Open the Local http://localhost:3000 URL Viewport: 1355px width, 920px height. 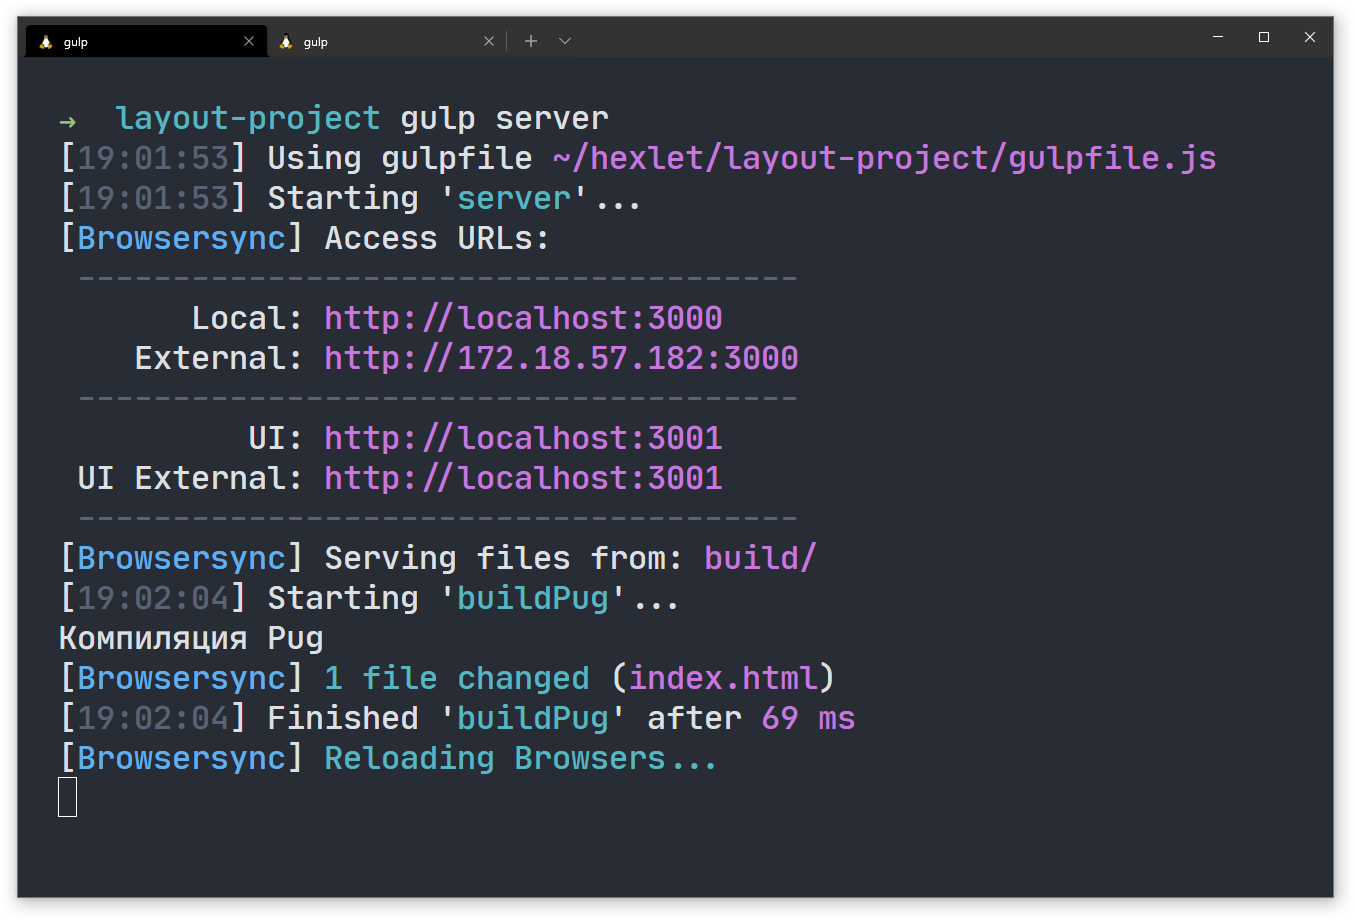(x=523, y=318)
